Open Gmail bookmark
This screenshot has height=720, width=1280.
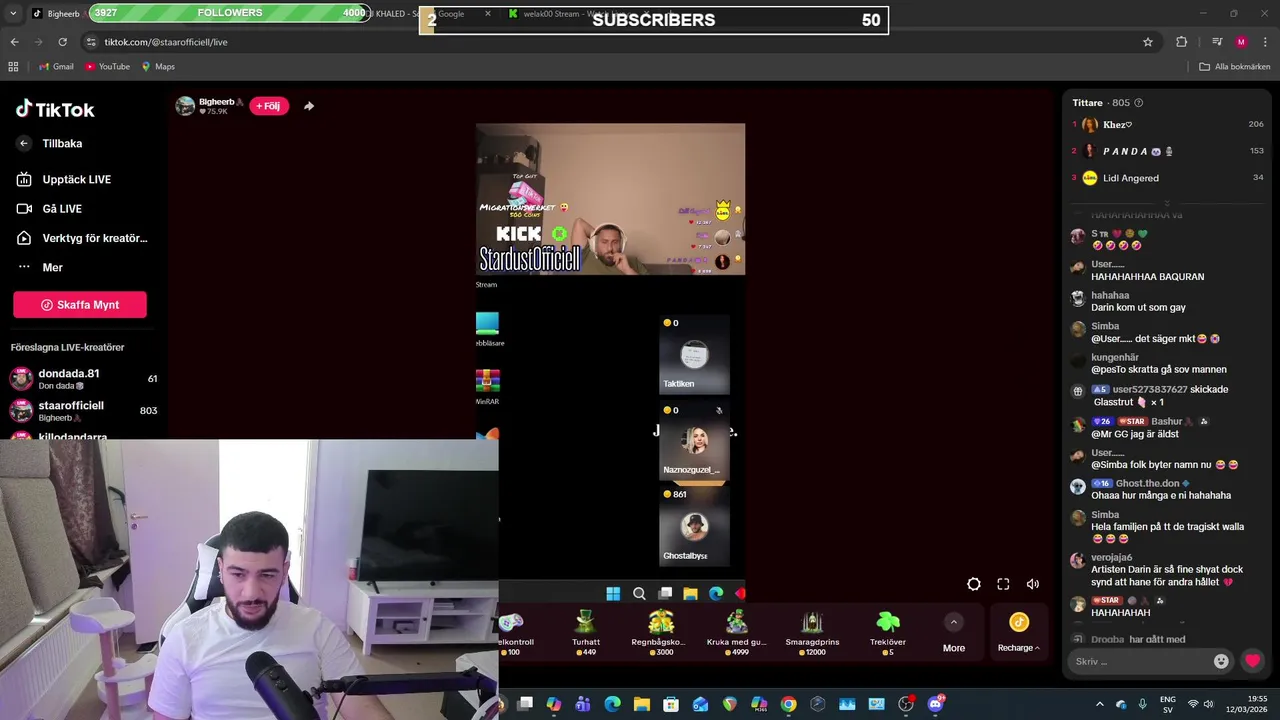click(56, 67)
